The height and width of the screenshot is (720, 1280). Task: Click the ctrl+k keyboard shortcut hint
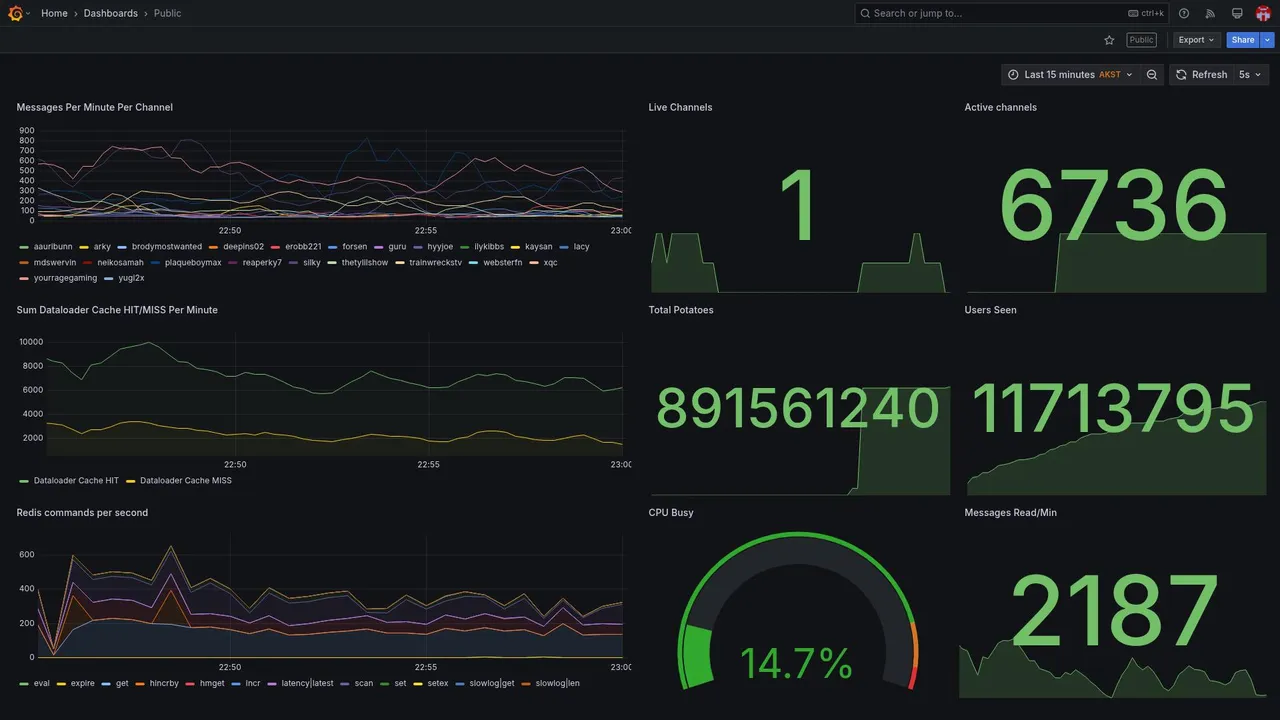[x=1146, y=13]
